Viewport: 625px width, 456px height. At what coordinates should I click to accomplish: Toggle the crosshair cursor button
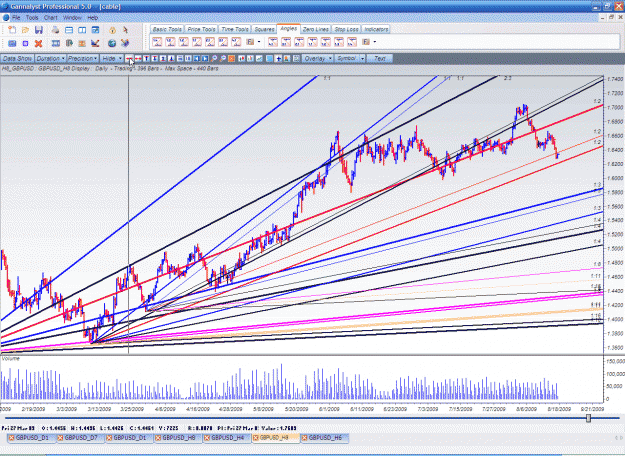278,59
